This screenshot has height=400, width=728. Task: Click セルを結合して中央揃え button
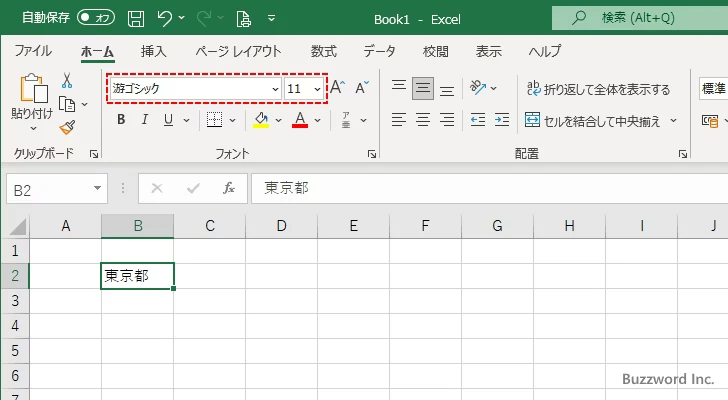593,121
